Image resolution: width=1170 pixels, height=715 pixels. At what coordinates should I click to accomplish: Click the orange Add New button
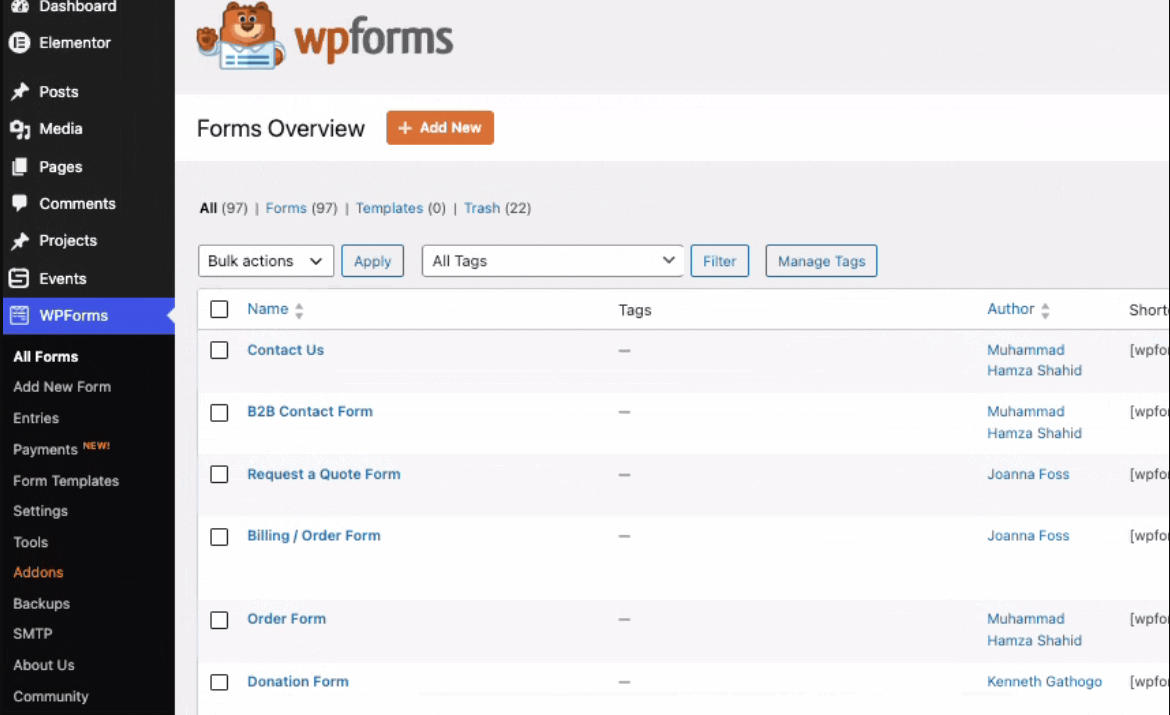click(439, 128)
